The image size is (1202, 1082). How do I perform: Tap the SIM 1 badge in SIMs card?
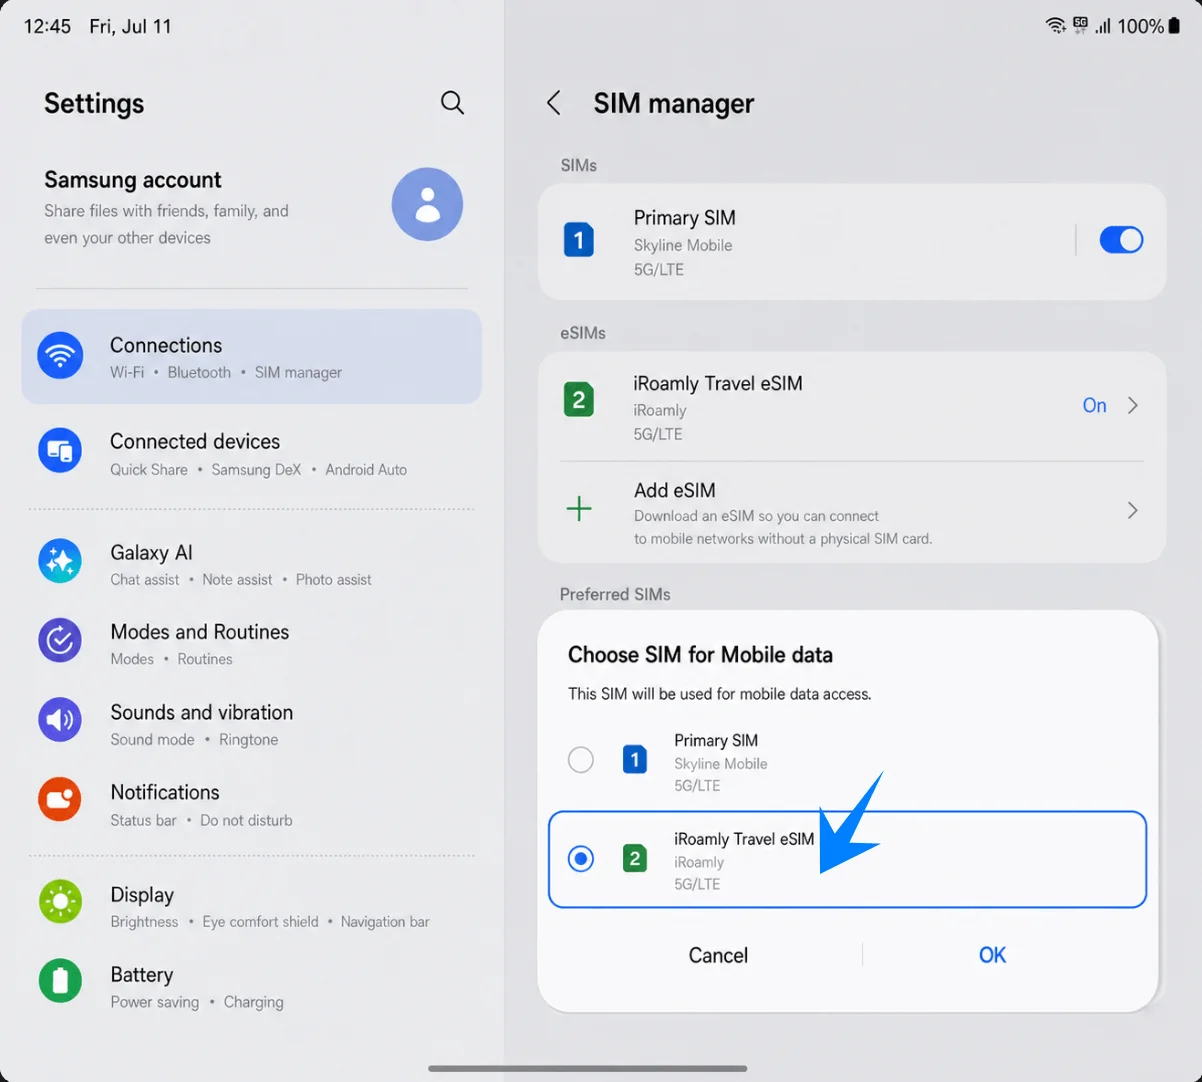[x=578, y=240]
